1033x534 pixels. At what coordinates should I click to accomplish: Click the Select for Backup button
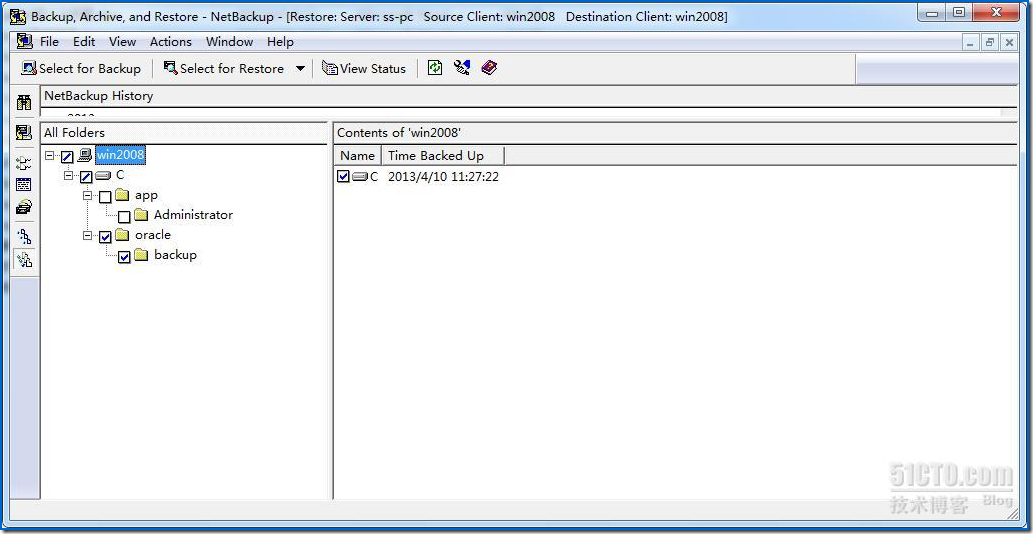pos(81,68)
